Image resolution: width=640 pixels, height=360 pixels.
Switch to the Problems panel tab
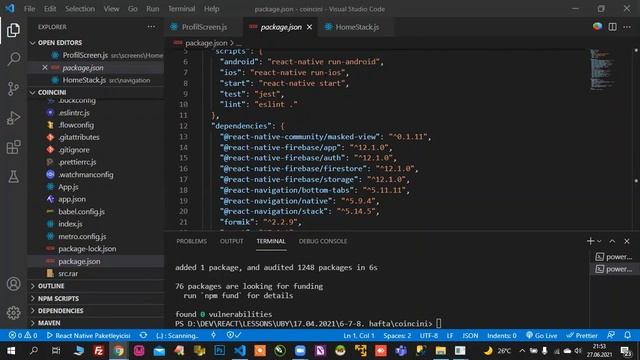click(x=191, y=241)
